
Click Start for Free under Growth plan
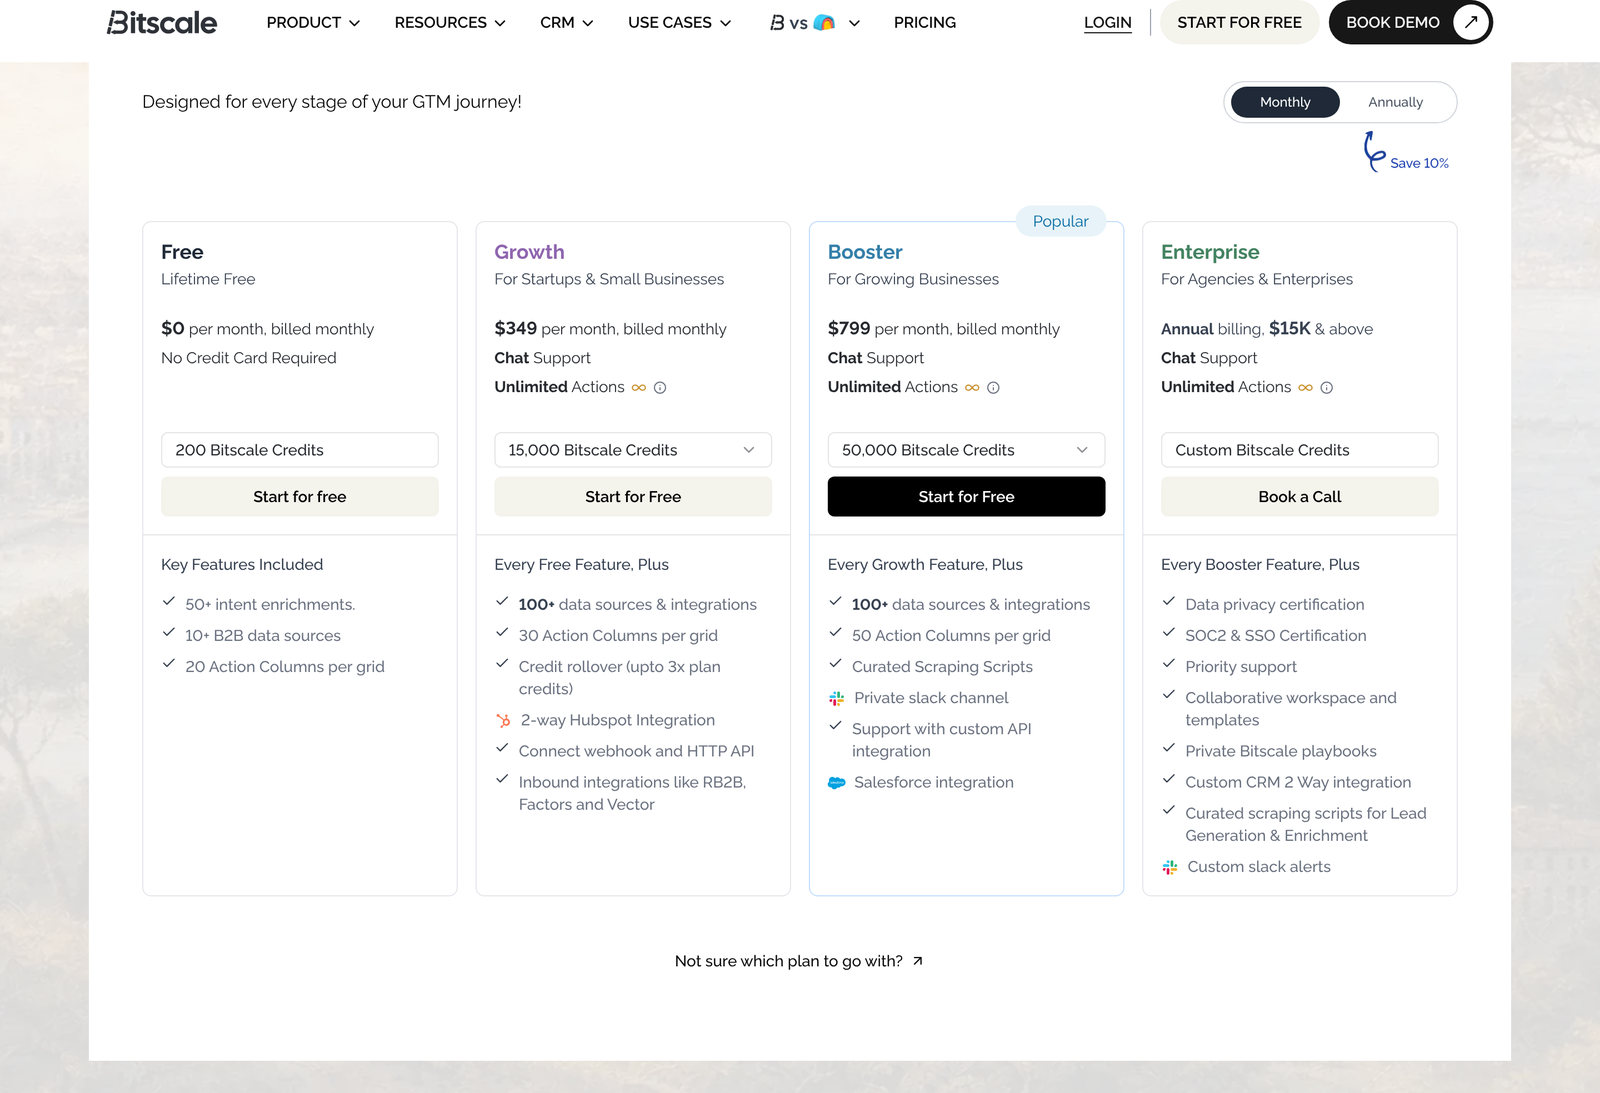pyautogui.click(x=633, y=497)
